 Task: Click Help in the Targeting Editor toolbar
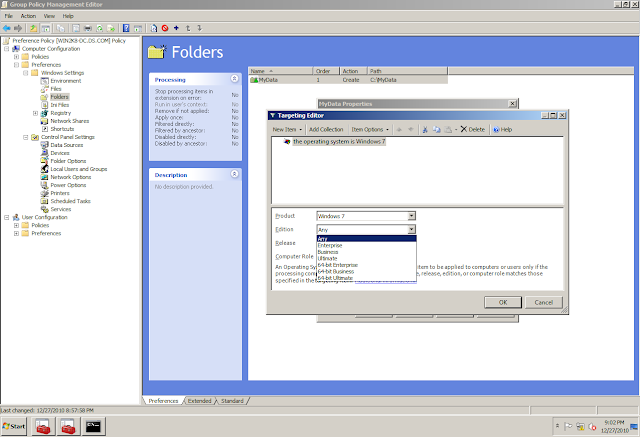coord(502,129)
